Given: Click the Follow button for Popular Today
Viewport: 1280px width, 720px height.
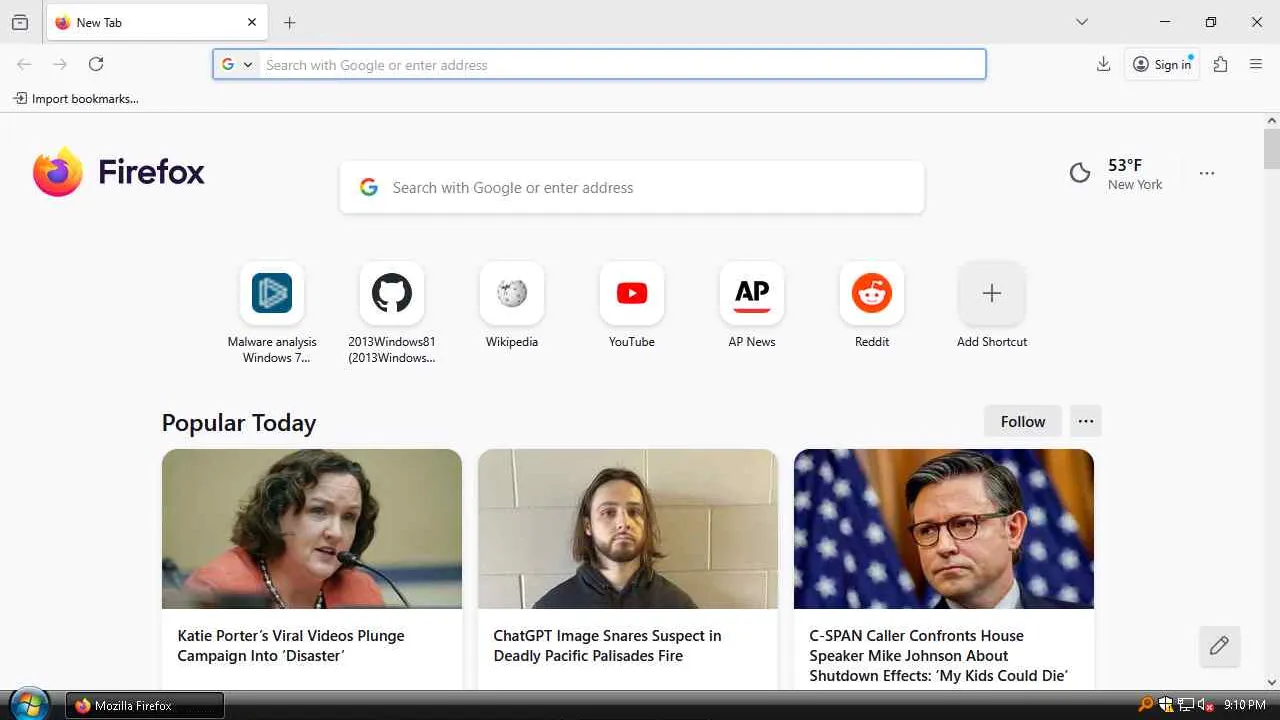Looking at the screenshot, I should point(1023,421).
